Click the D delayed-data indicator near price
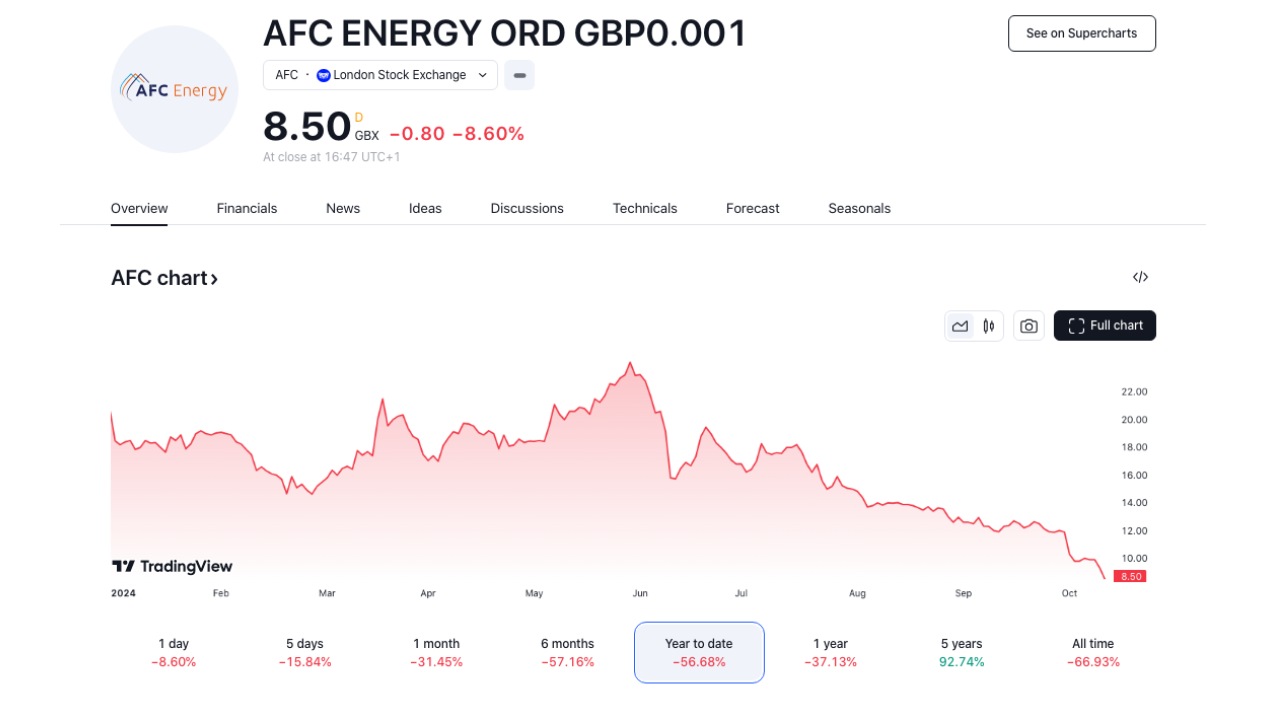1280x720 pixels. (359, 118)
